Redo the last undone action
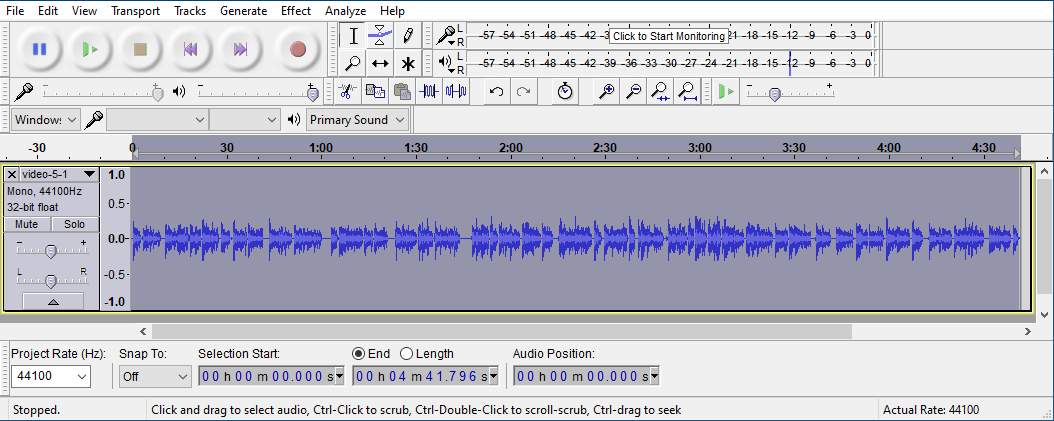 524,91
